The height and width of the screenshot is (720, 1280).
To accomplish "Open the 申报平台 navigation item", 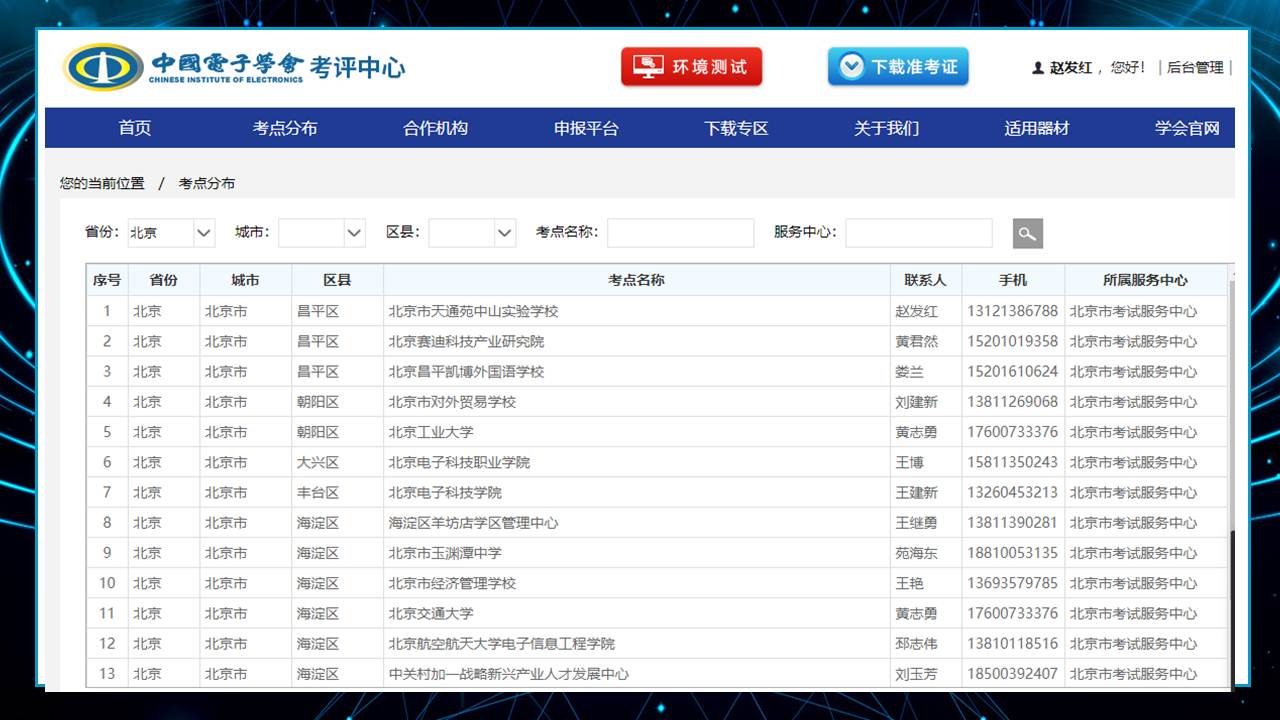I will pos(586,128).
